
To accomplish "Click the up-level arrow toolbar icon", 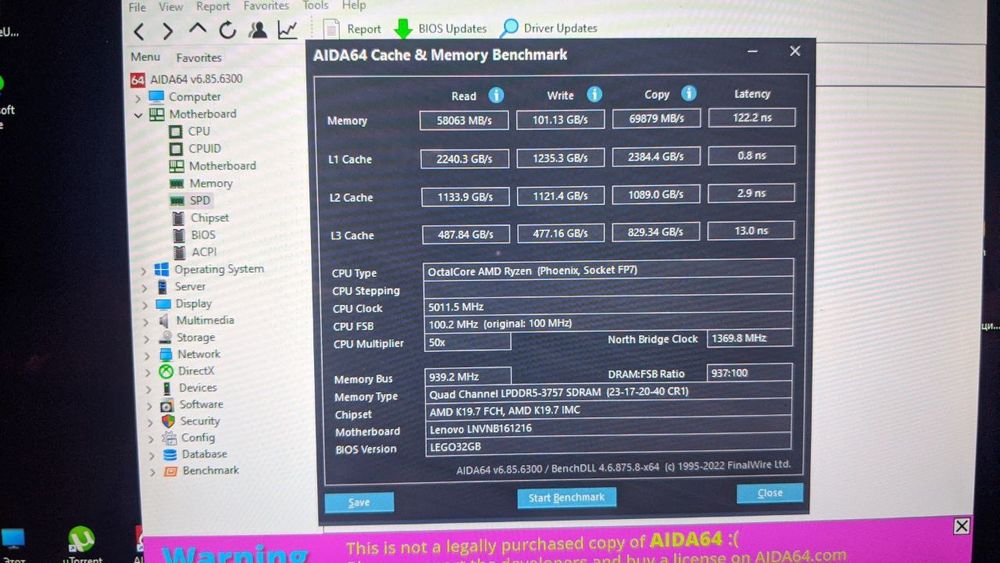I will 198,29.
